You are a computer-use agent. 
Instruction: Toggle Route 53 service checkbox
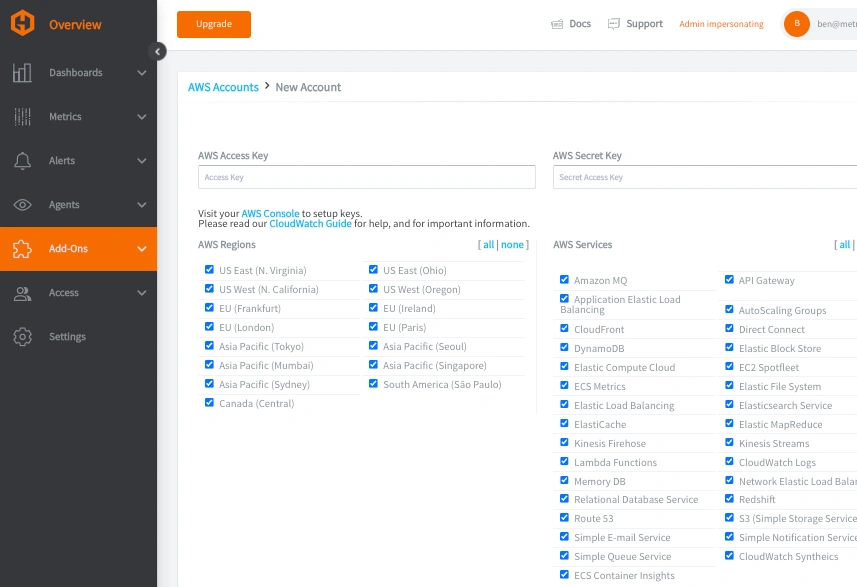point(565,518)
